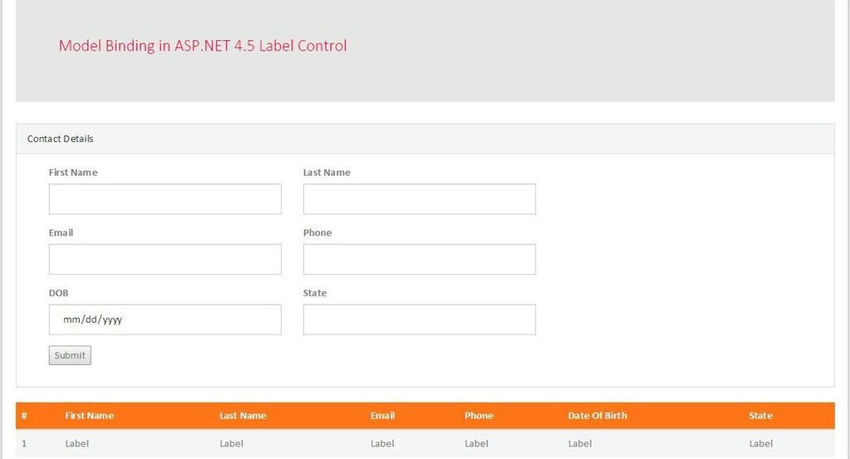Viewport: 850px width, 459px height.
Task: Click the 'First Name' form label
Action: 73,172
